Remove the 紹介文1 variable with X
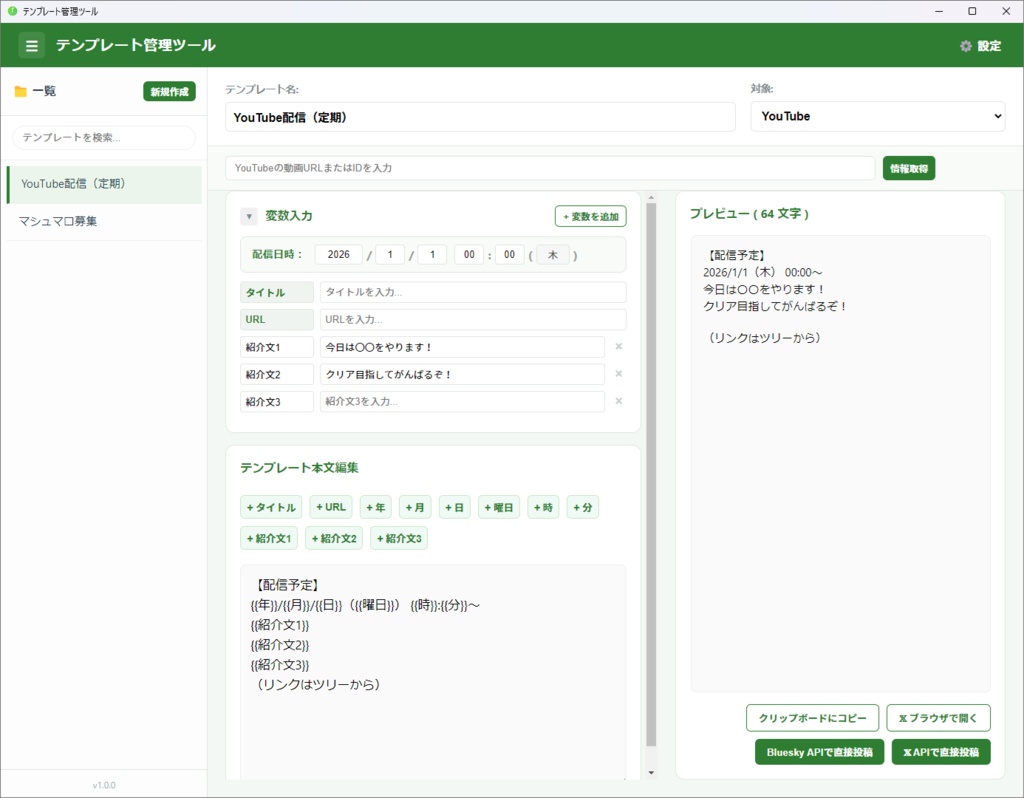The width and height of the screenshot is (1024, 798). point(618,346)
